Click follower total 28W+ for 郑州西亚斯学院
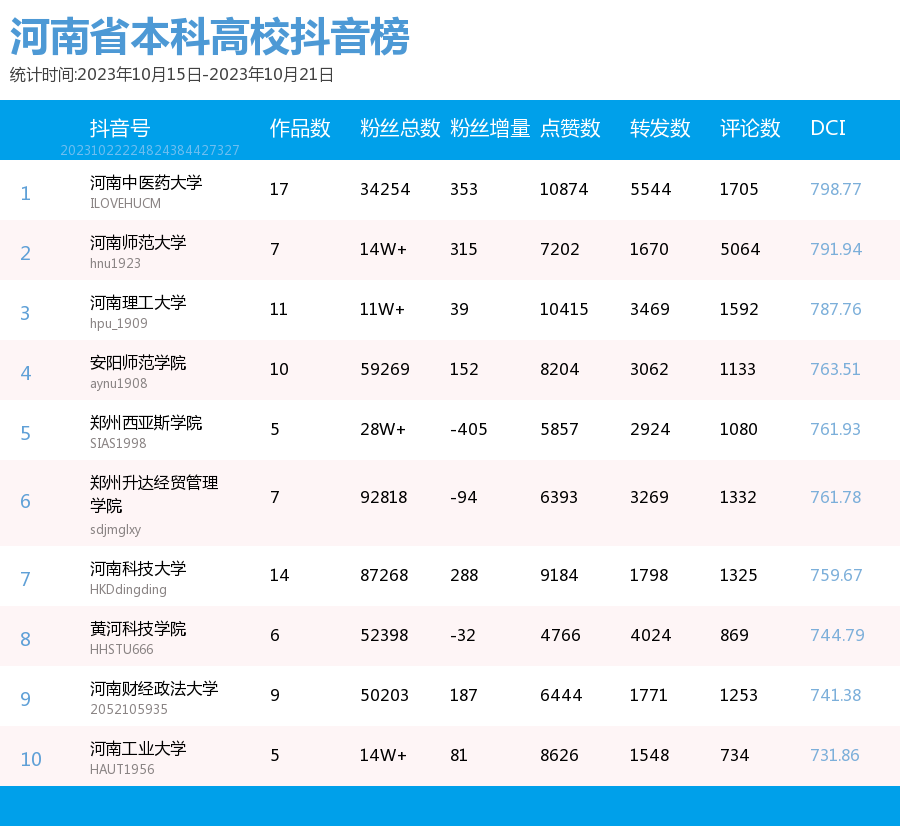Screen dimensions: 900x826 [383, 429]
